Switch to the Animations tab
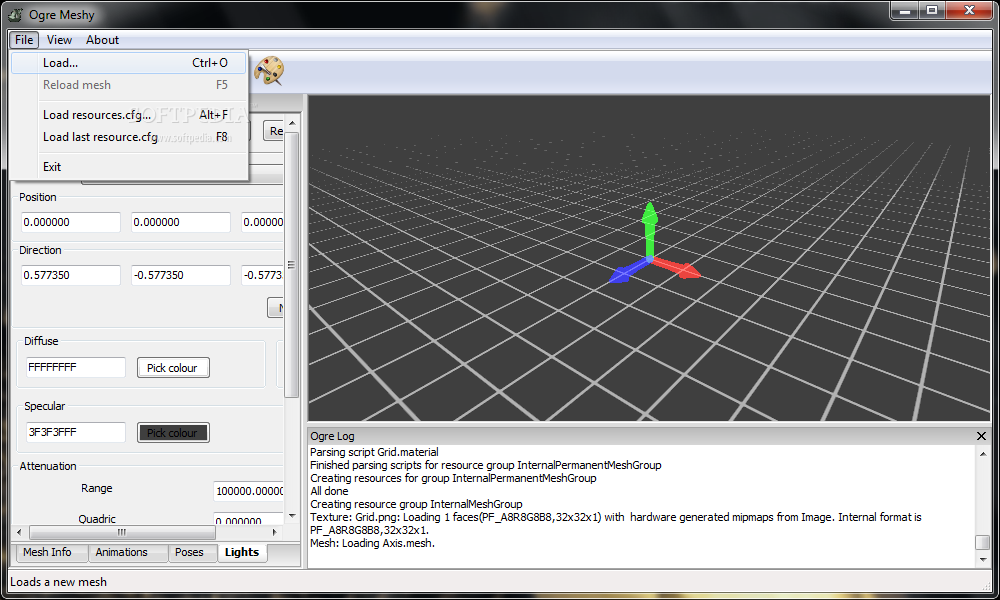 coord(121,552)
